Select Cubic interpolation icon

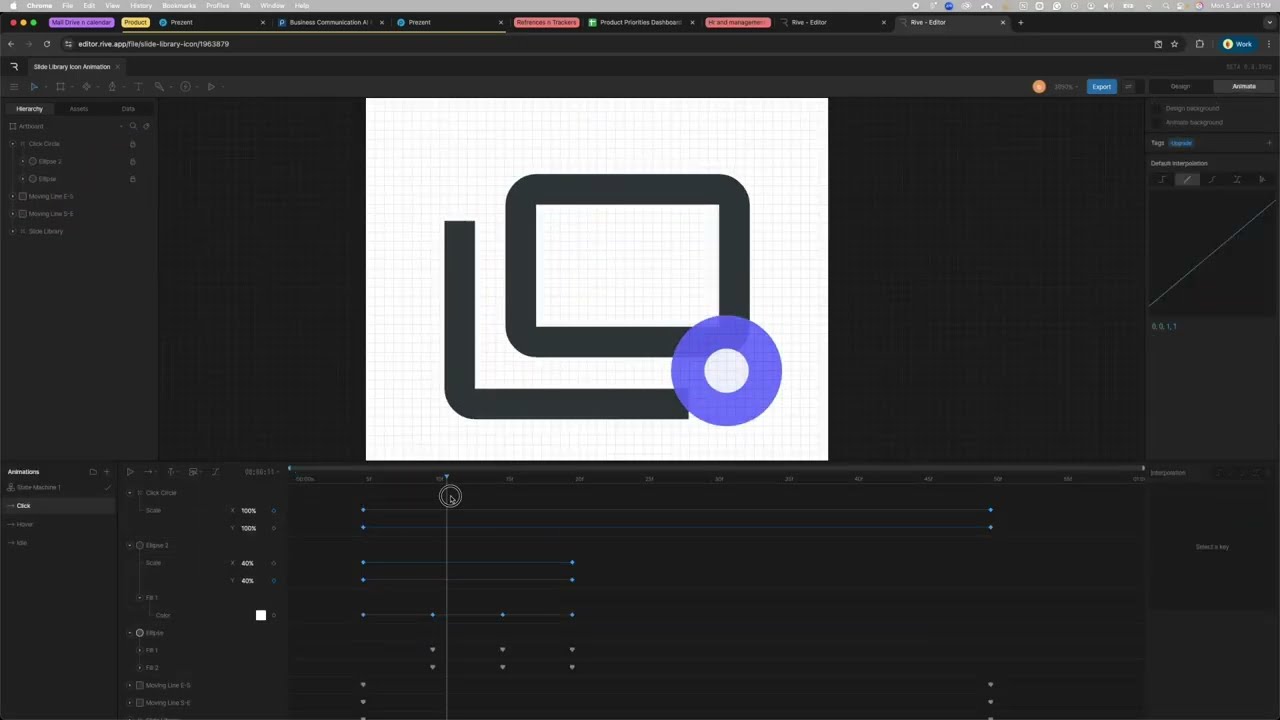point(1212,180)
